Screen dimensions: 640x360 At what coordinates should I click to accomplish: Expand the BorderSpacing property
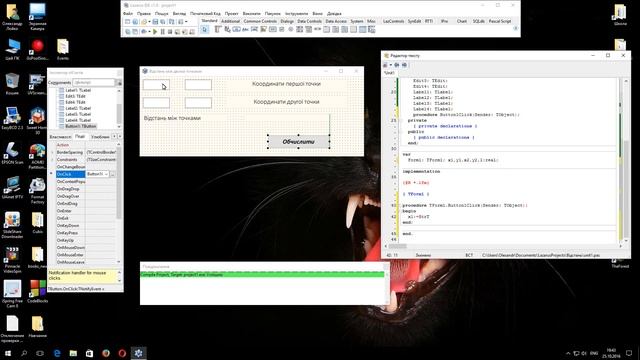click(x=52, y=152)
